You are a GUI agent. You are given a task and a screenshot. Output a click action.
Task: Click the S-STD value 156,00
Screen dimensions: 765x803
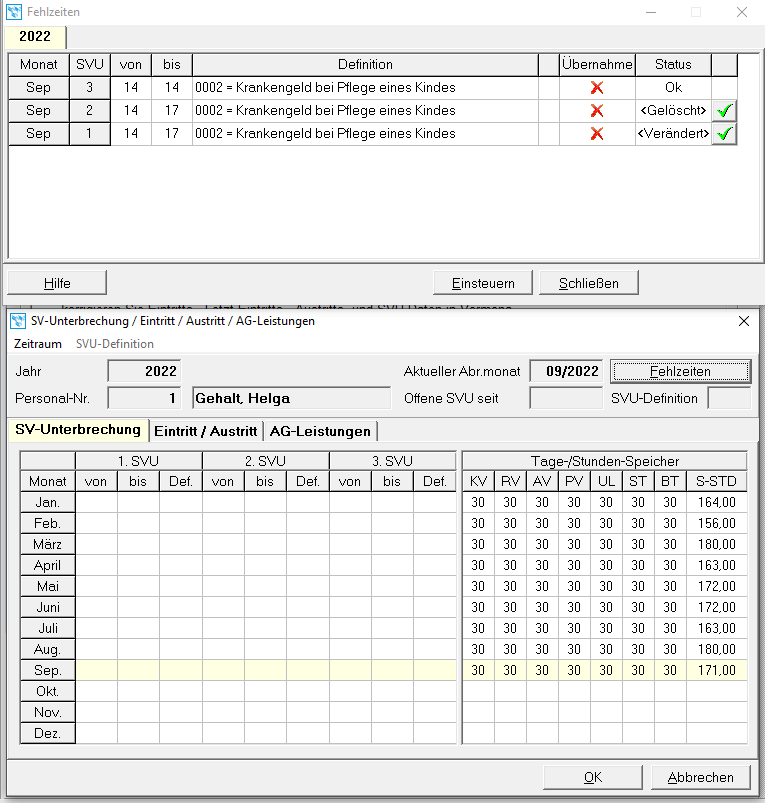[716, 523]
